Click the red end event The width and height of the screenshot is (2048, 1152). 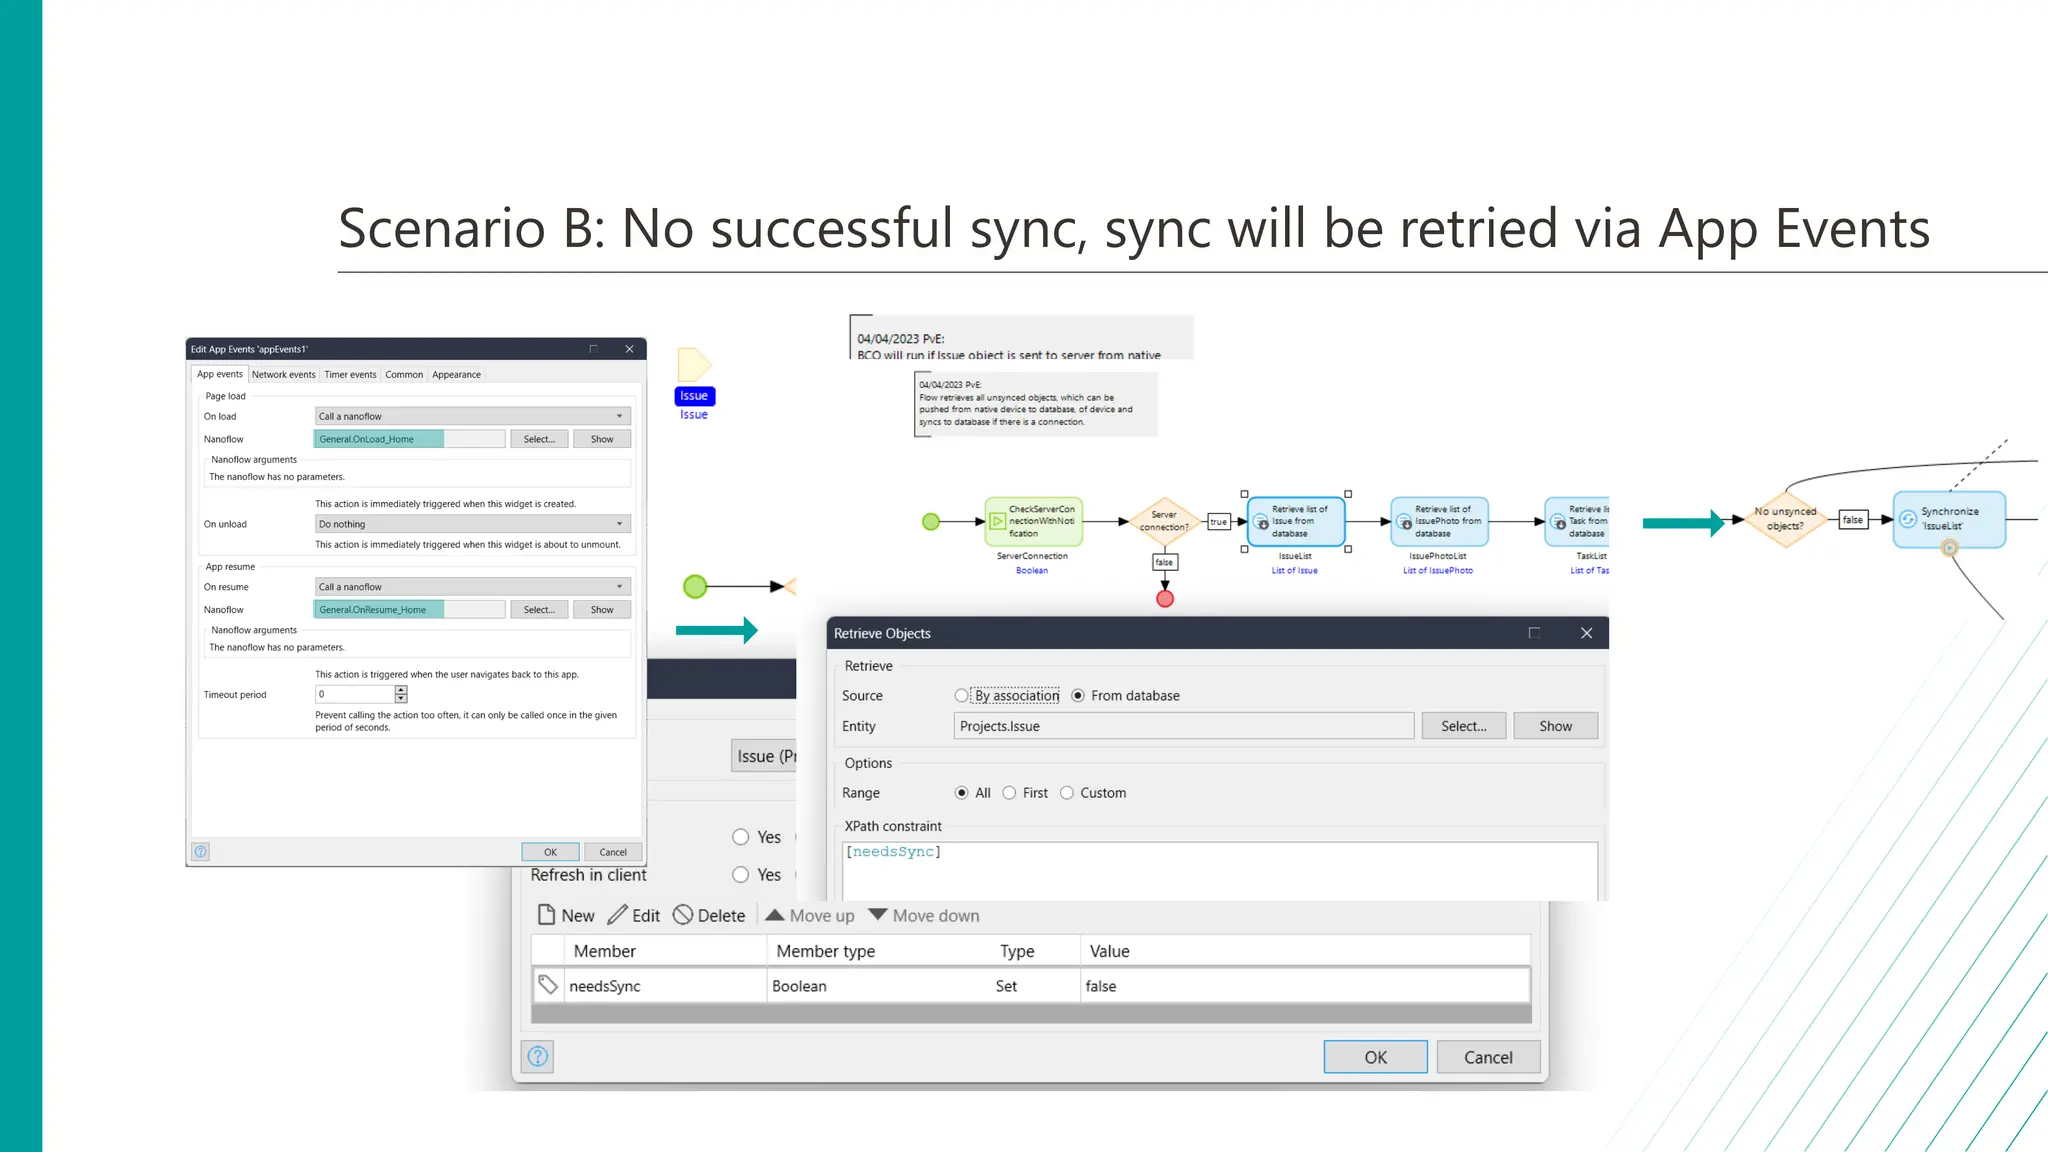pos(1165,599)
